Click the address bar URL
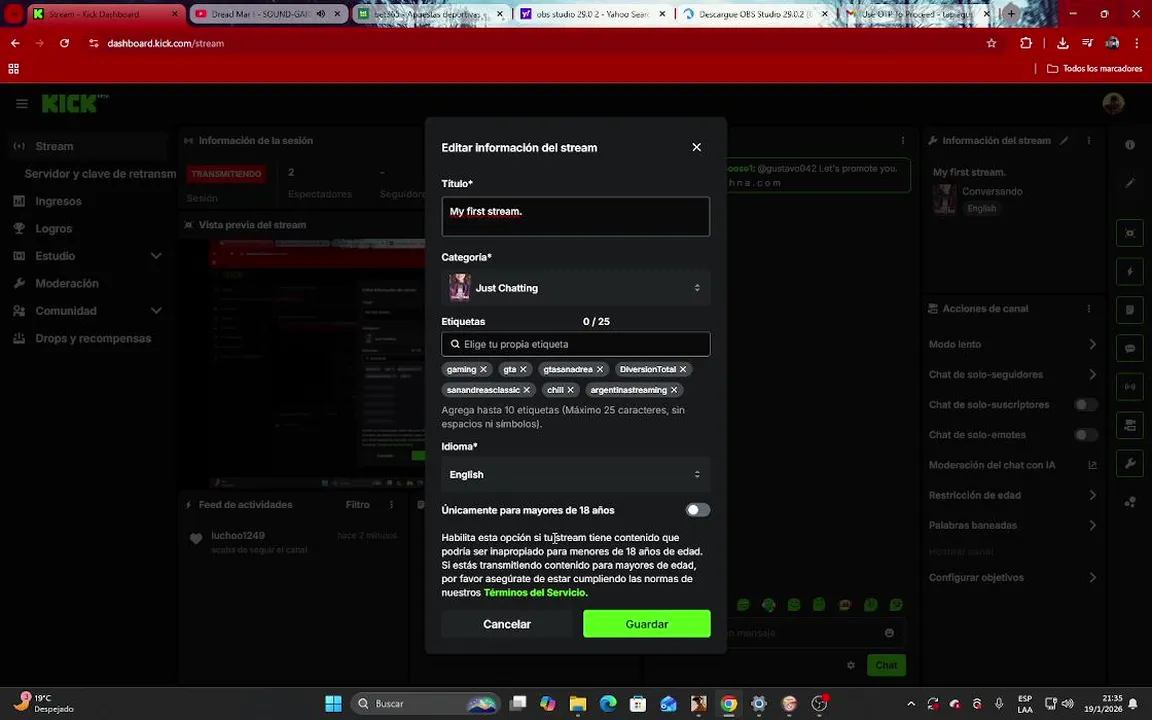 [x=166, y=43]
